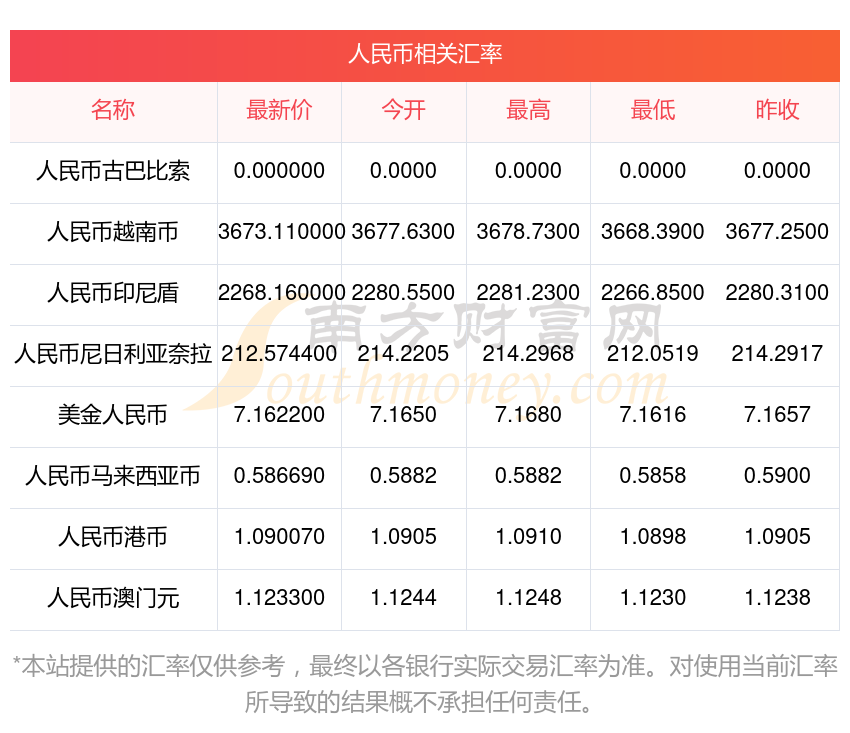The width and height of the screenshot is (850, 733).
Task: Click the value 3678.7300
Action: click(528, 232)
